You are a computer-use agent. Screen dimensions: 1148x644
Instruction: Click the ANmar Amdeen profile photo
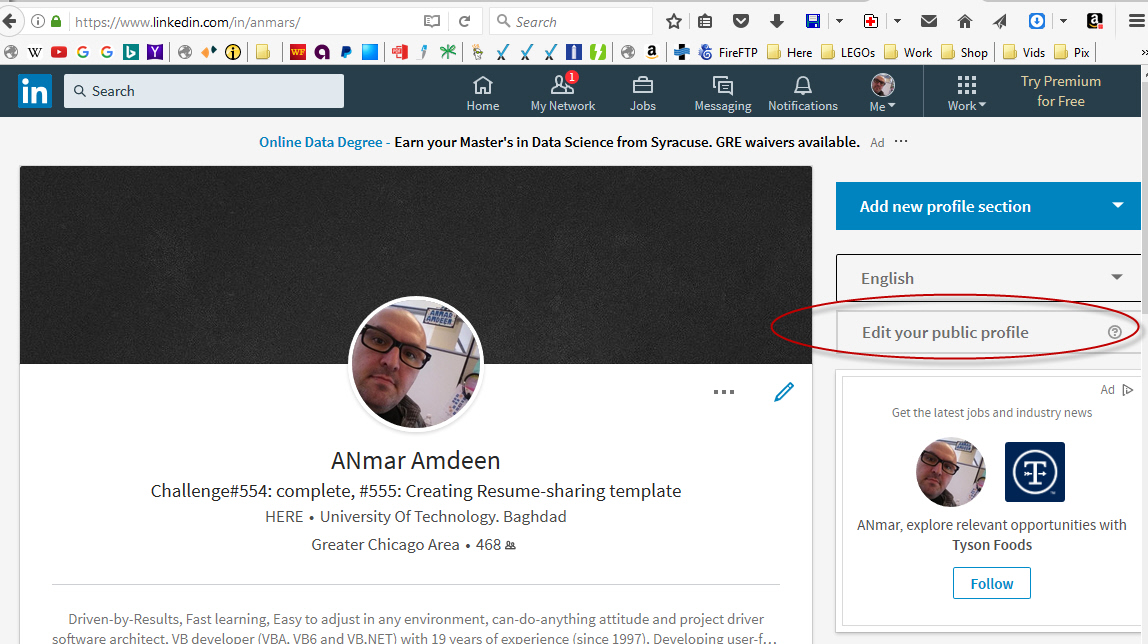click(416, 363)
